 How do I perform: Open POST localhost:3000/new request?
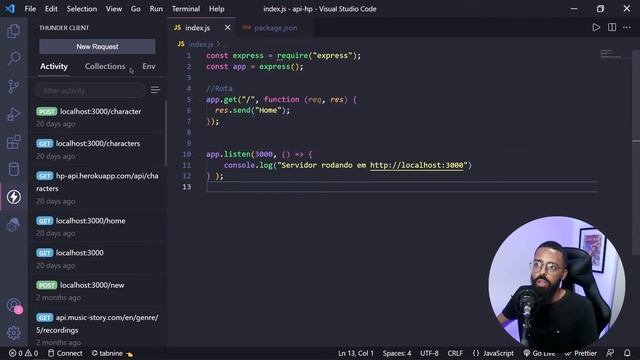(97, 291)
